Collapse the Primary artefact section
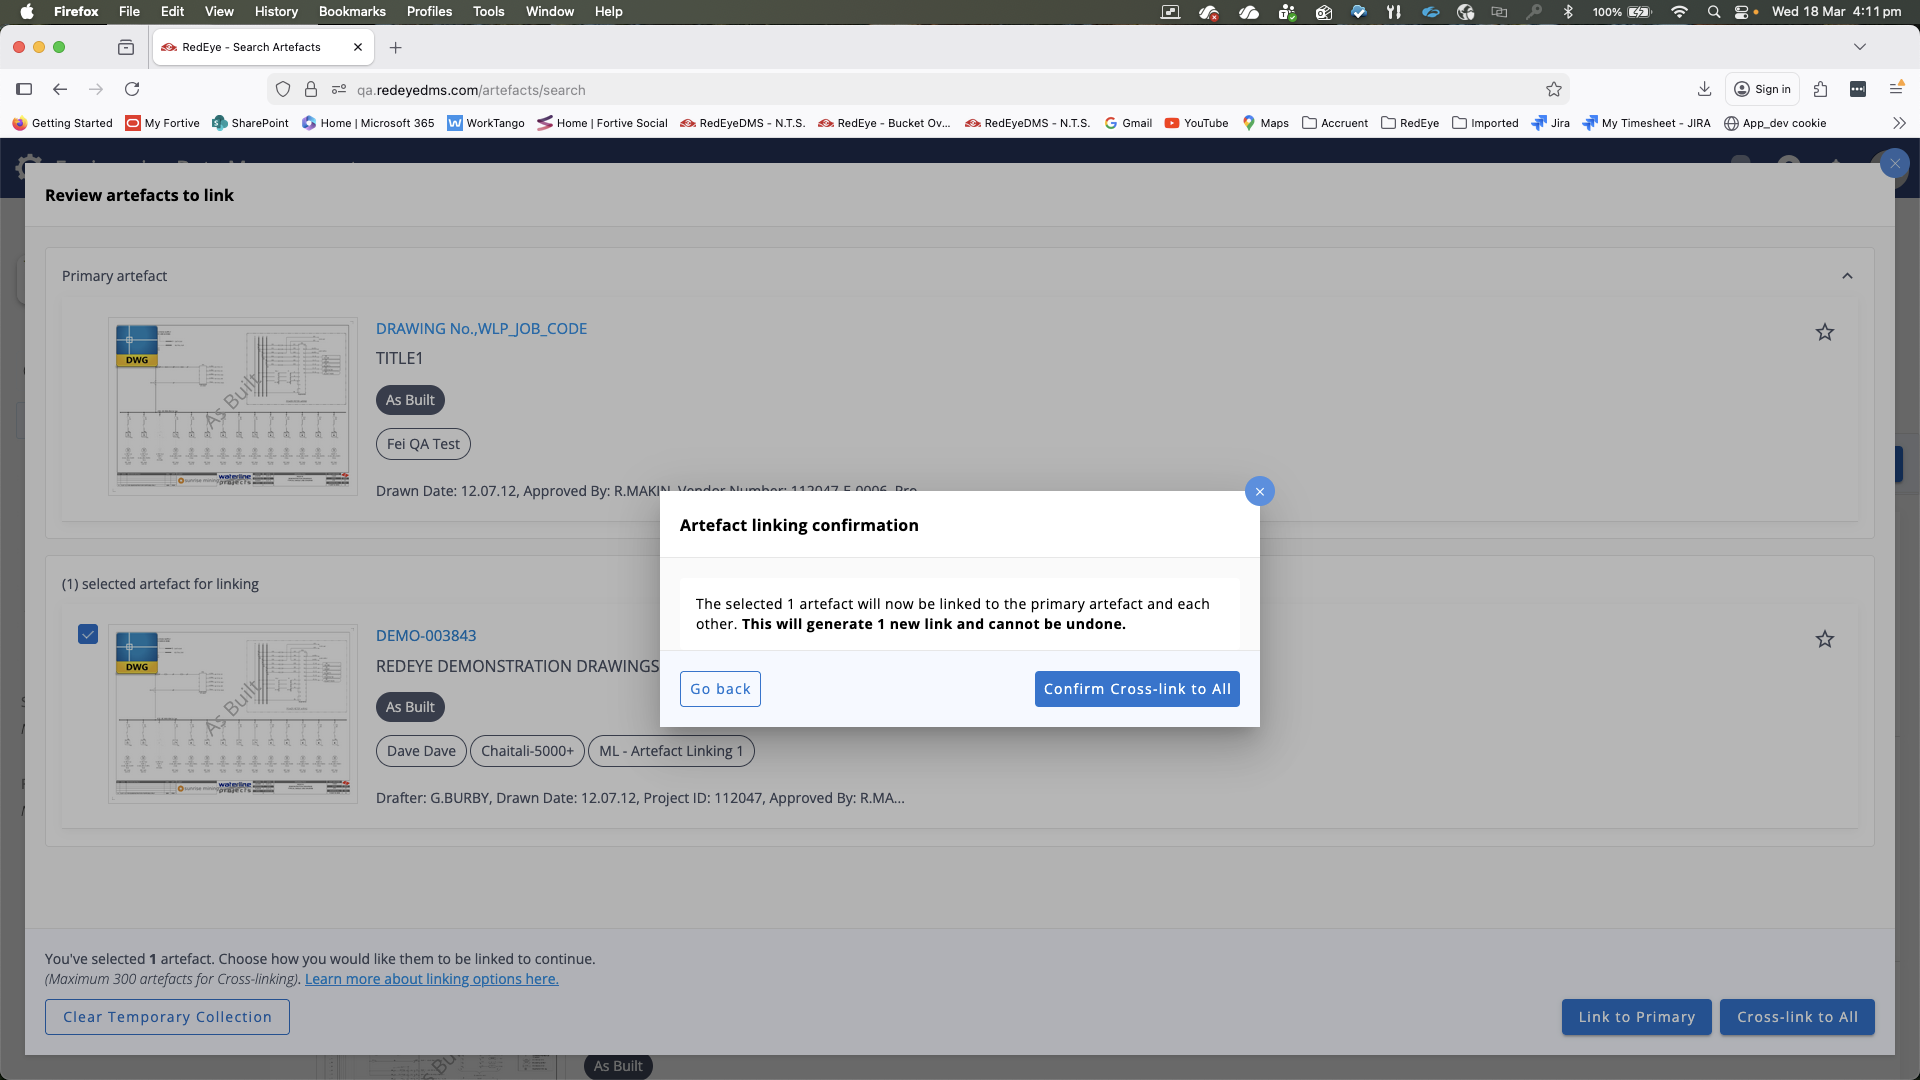The height and width of the screenshot is (1080, 1920). 1847,276
